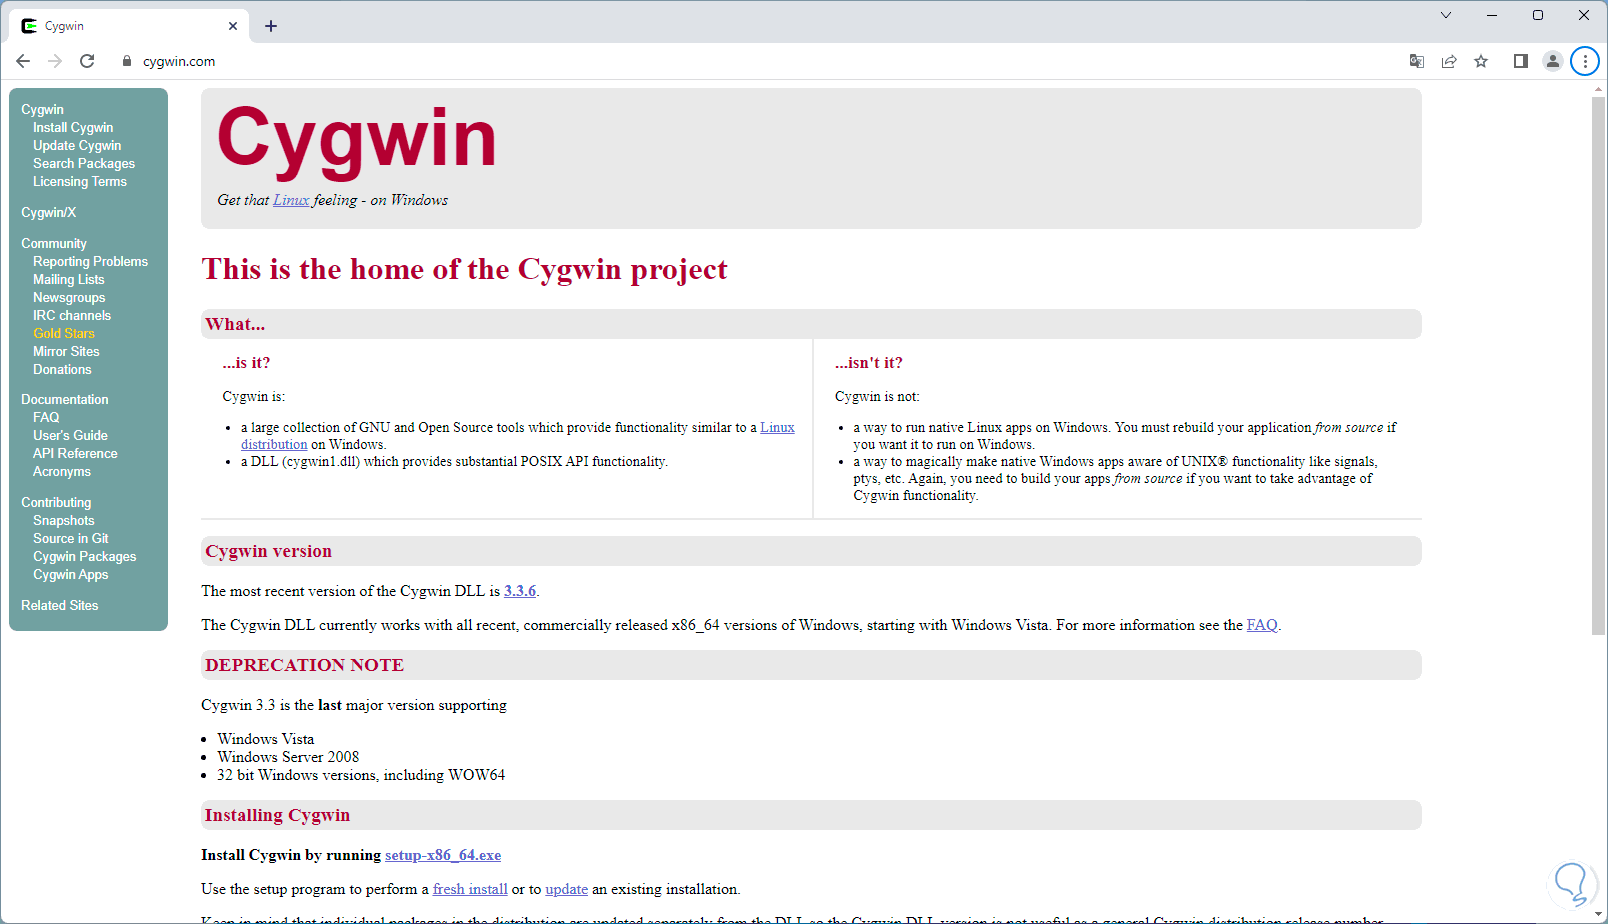Bookmark this page with the star
The image size is (1608, 924).
(1481, 61)
